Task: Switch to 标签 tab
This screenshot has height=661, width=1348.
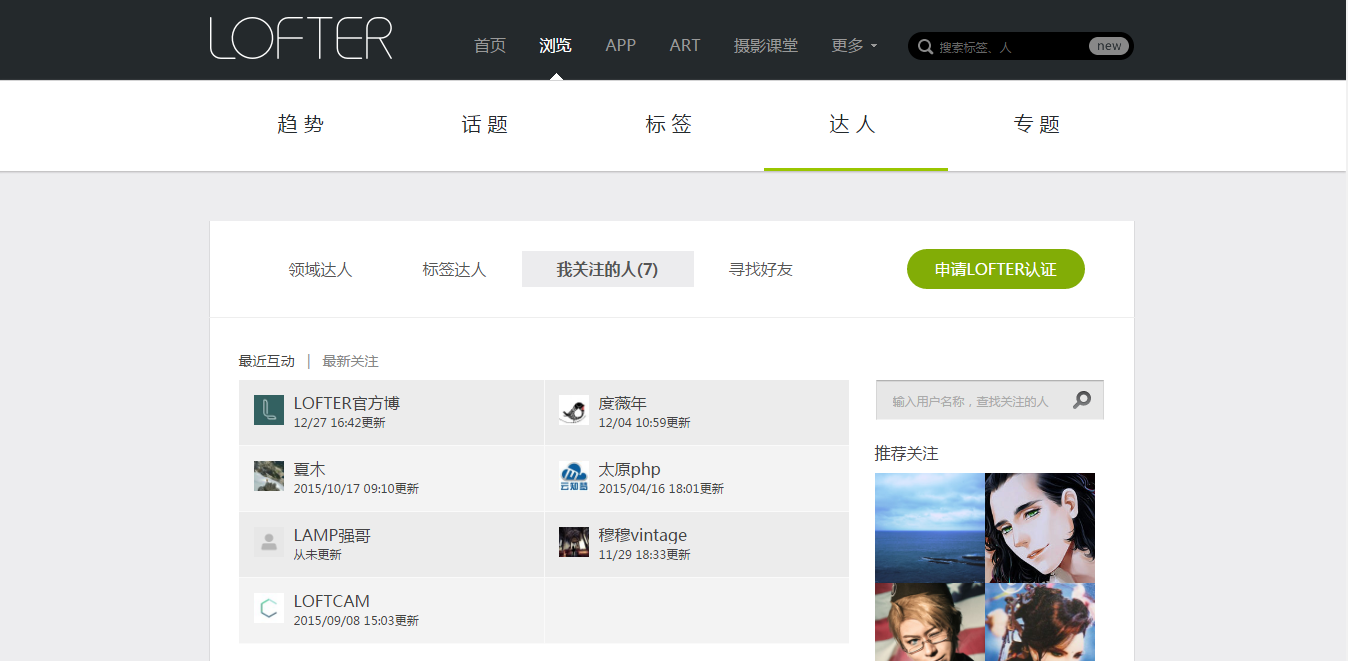Action: click(x=669, y=125)
